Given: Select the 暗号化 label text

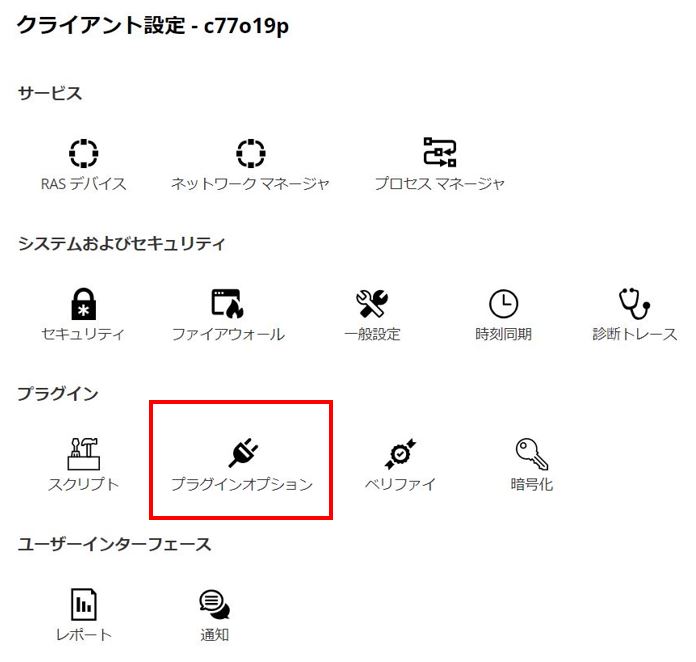Looking at the screenshot, I should pos(532,484).
